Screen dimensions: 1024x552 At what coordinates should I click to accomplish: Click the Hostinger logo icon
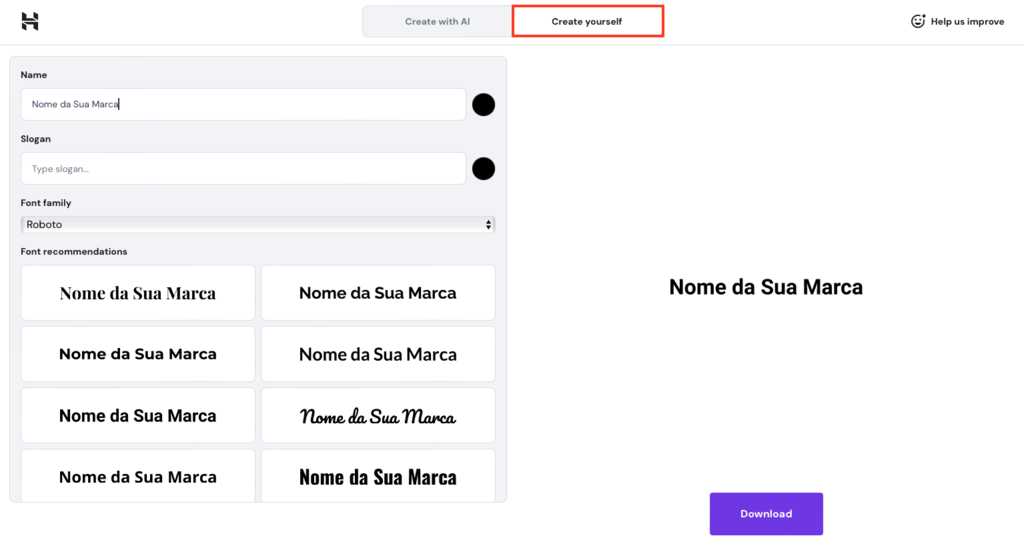coord(29,22)
